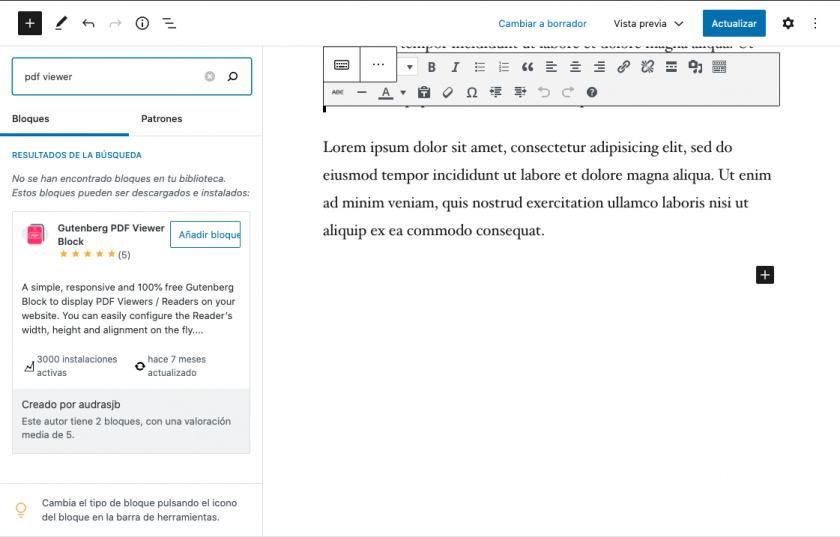This screenshot has height=537, width=840.
Task: Switch to the Patrones tab
Action: point(162,119)
